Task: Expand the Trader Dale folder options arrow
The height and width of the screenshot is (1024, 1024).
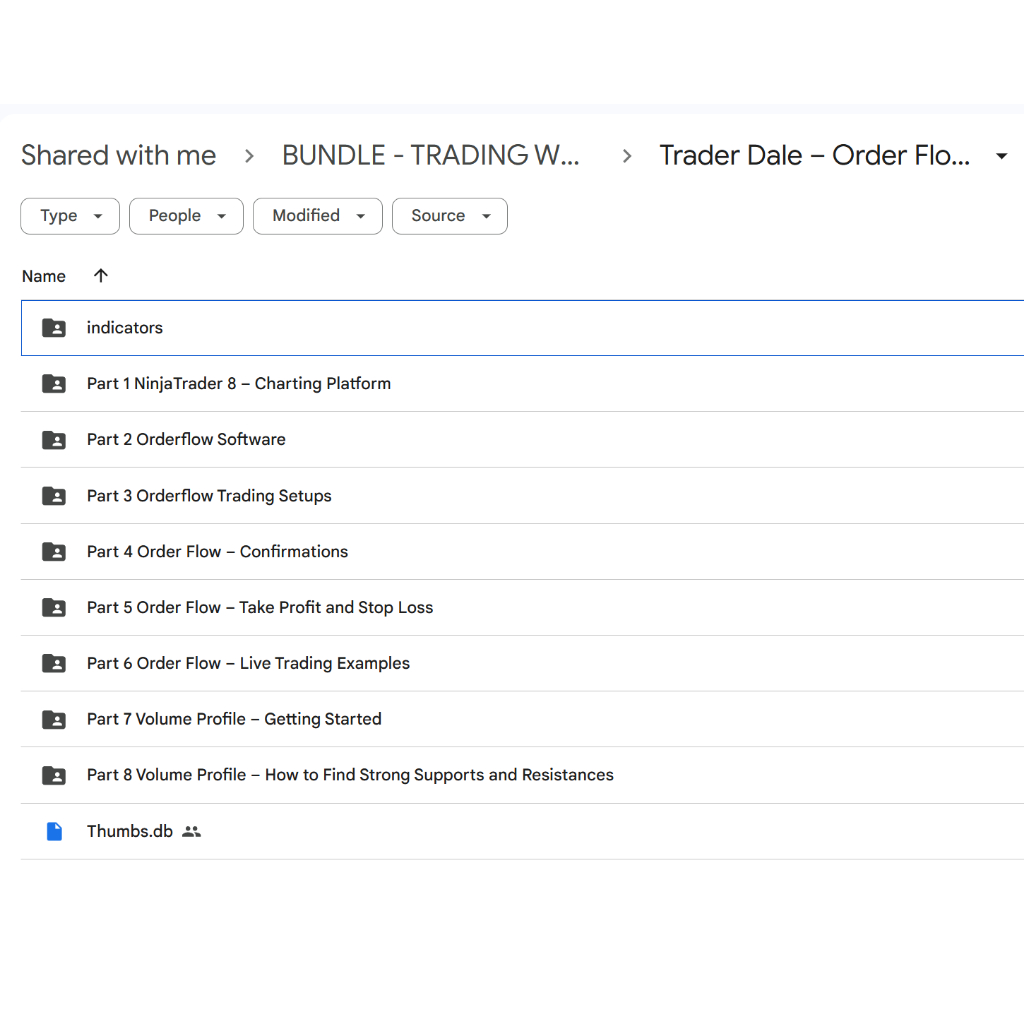Action: click(x=1001, y=156)
